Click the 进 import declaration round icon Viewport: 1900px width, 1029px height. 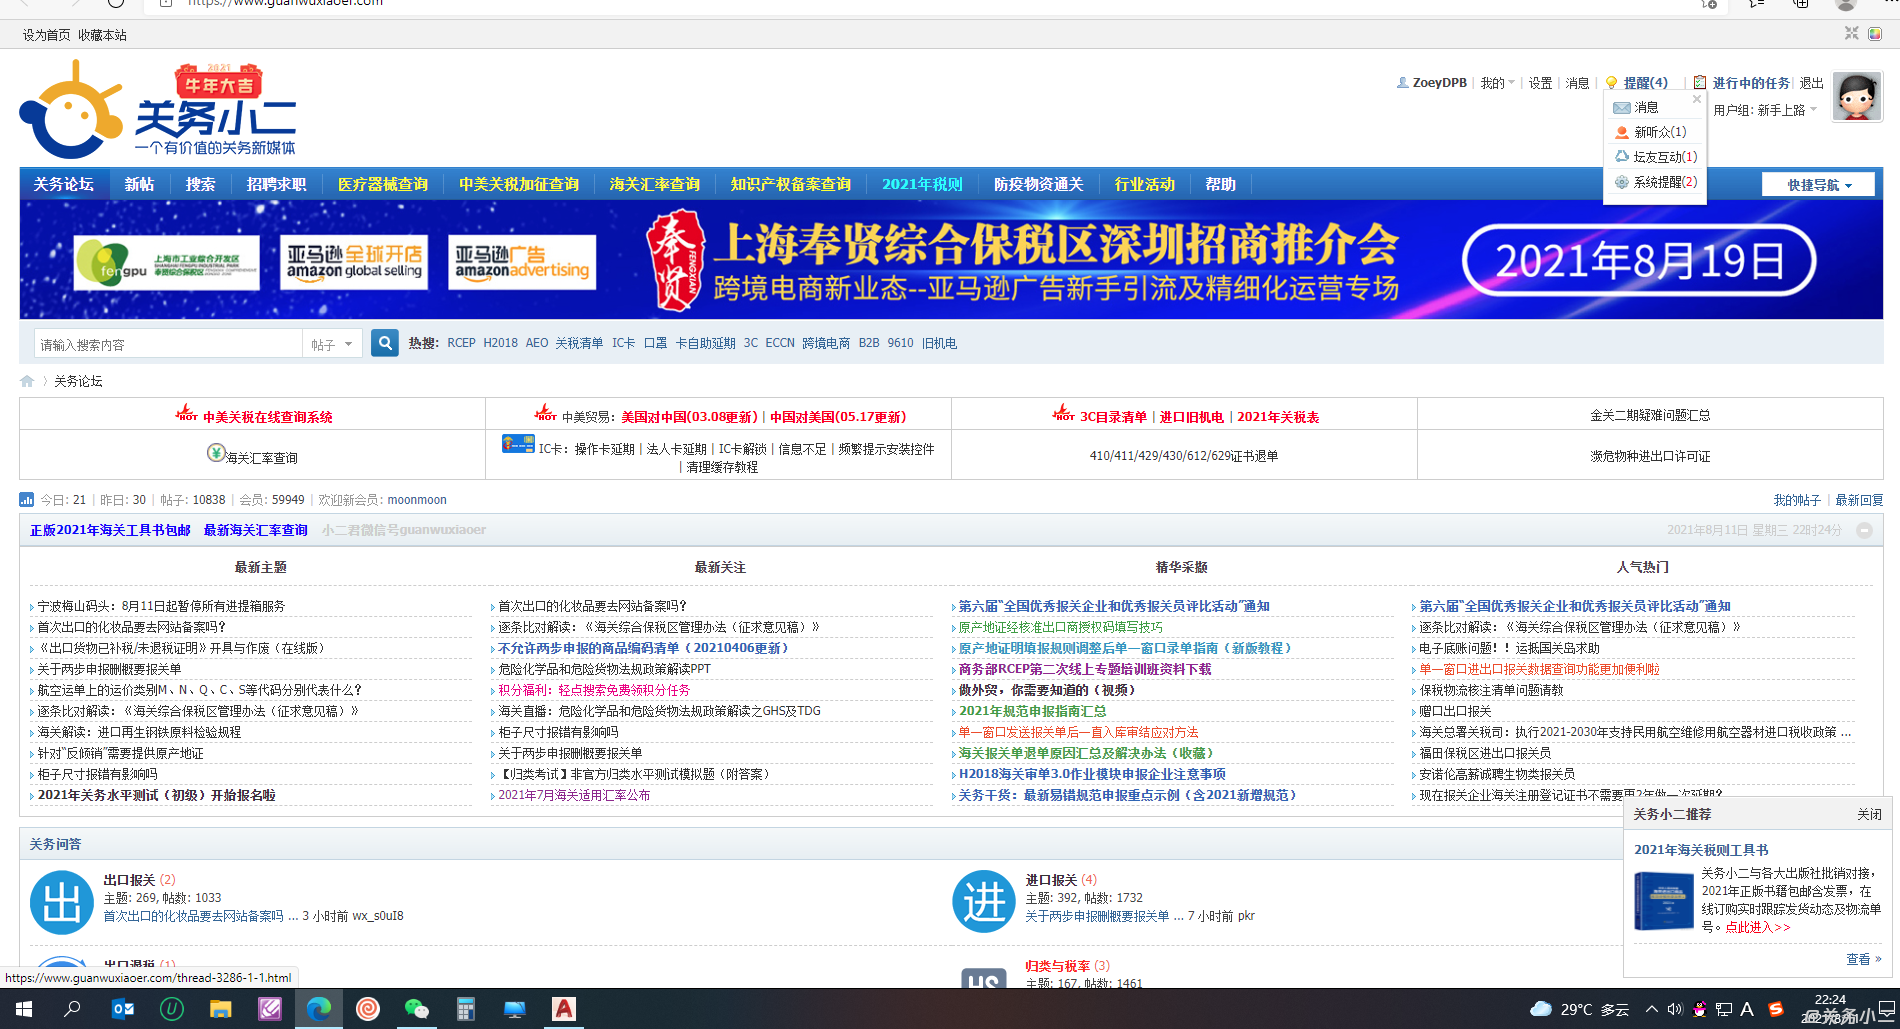point(984,901)
